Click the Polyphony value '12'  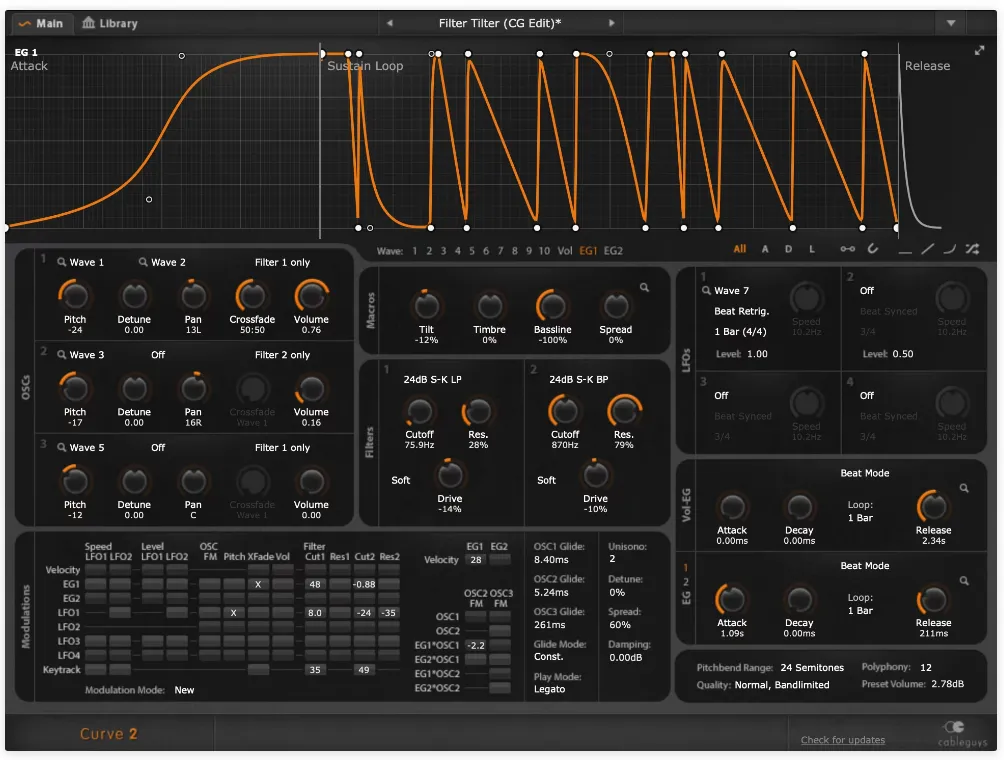click(926, 667)
